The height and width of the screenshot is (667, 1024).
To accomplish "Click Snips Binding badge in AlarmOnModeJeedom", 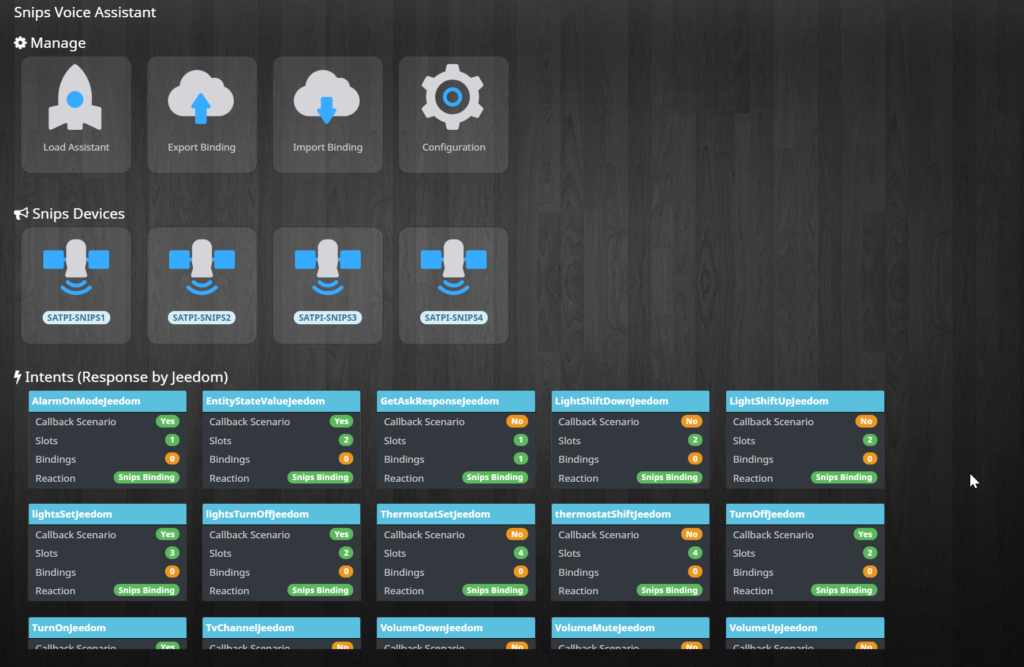I will tap(146, 478).
